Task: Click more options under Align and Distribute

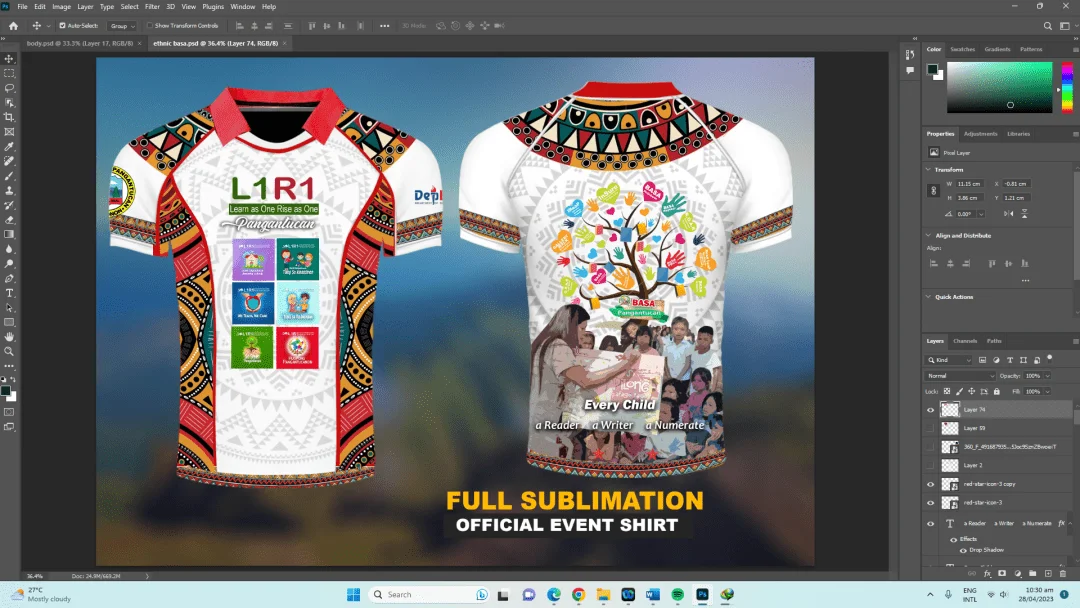Action: [1026, 280]
